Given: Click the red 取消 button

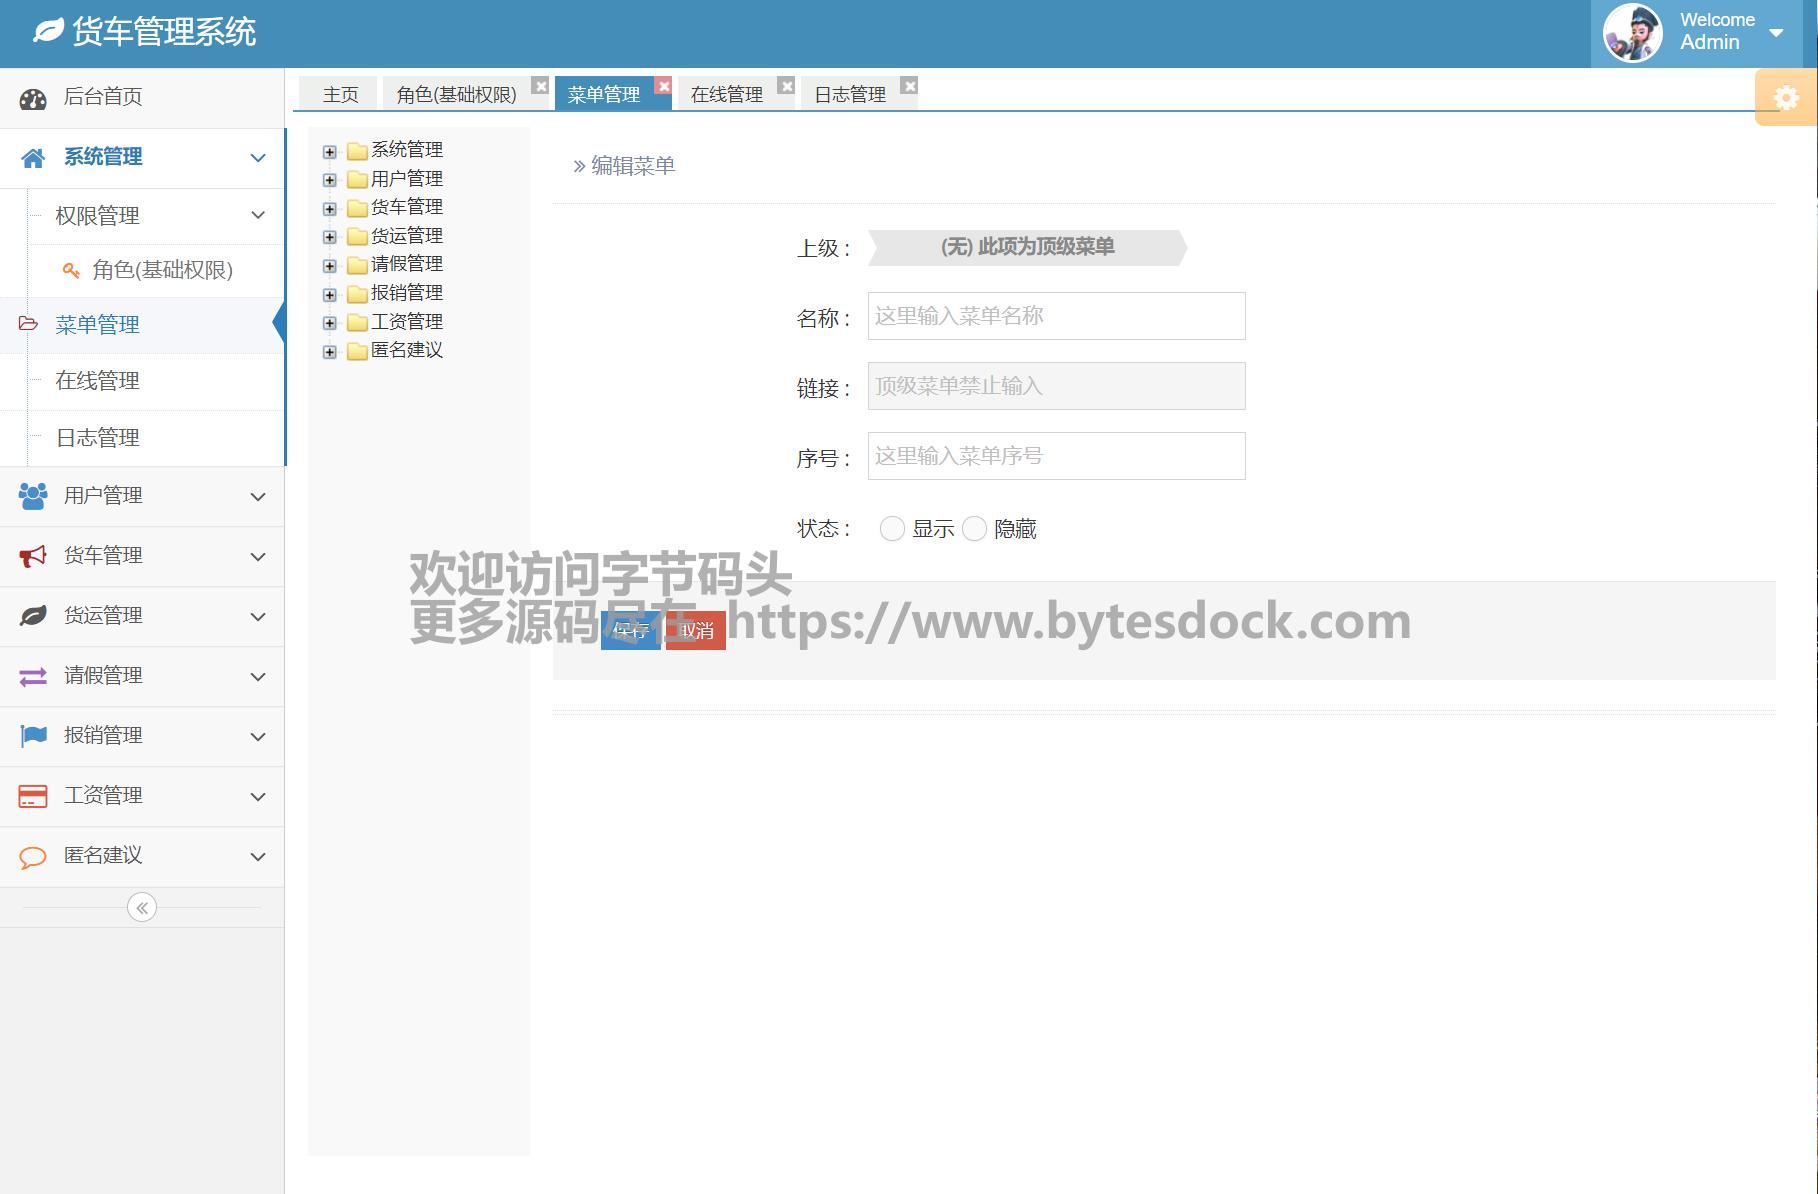Looking at the screenshot, I should click(x=696, y=631).
